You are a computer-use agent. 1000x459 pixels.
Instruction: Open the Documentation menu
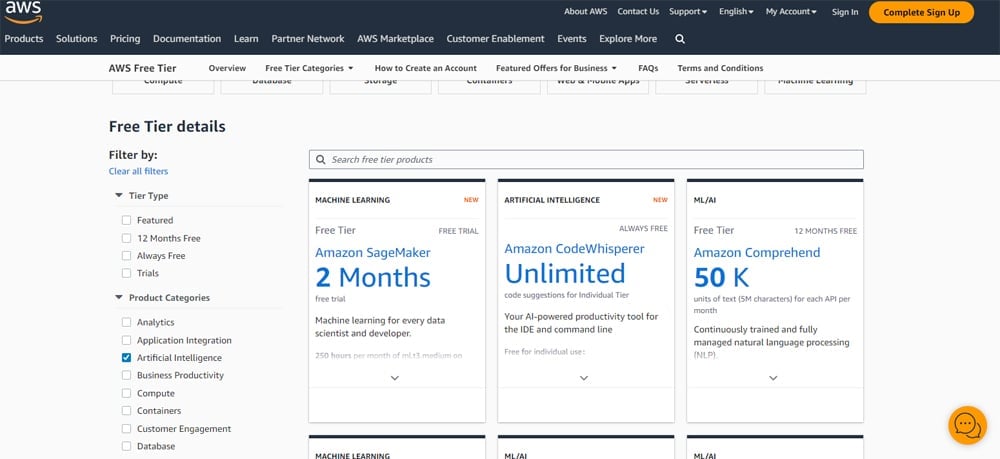coord(187,39)
